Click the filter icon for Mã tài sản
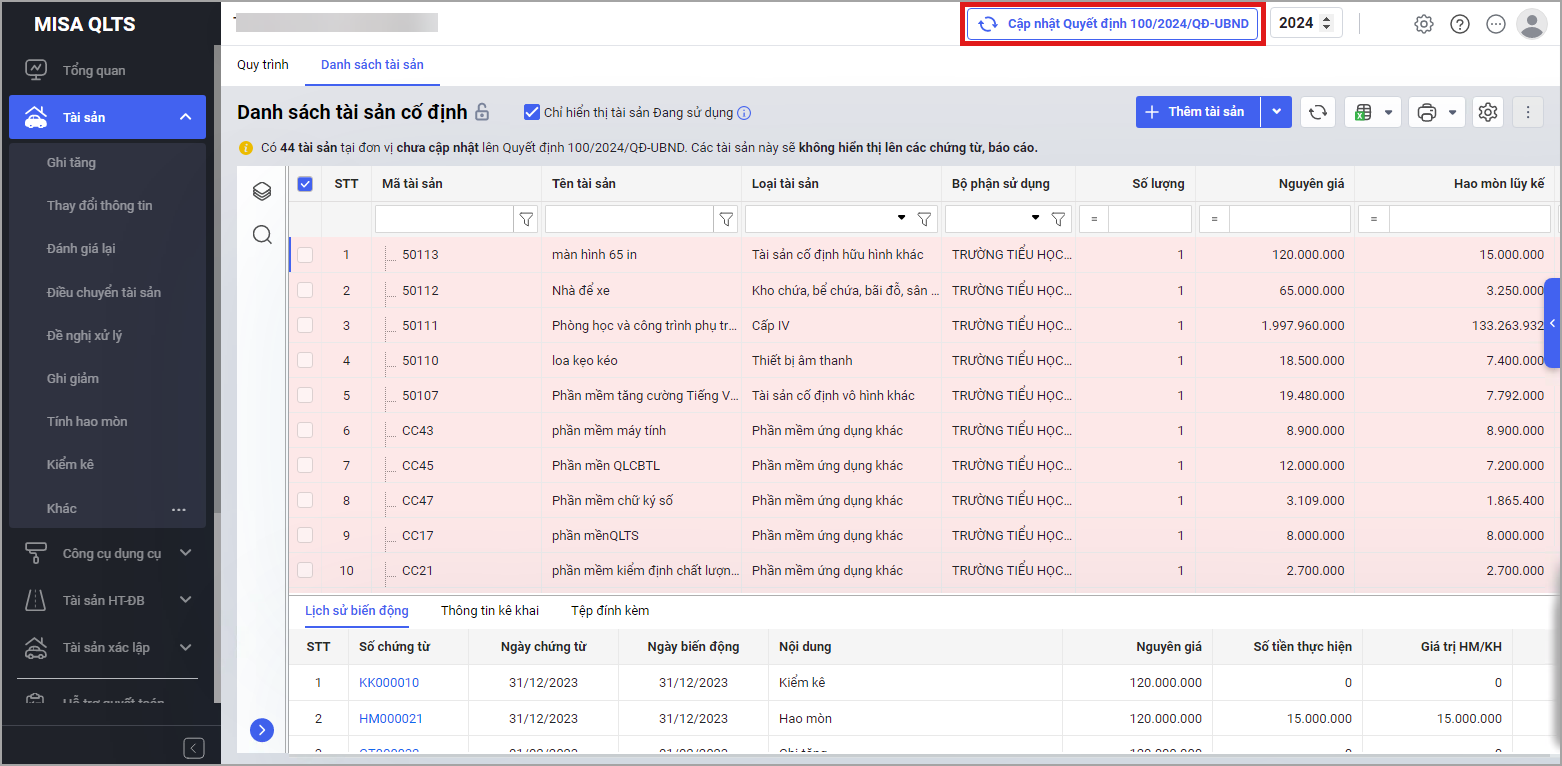The width and height of the screenshot is (1562, 766). (527, 218)
